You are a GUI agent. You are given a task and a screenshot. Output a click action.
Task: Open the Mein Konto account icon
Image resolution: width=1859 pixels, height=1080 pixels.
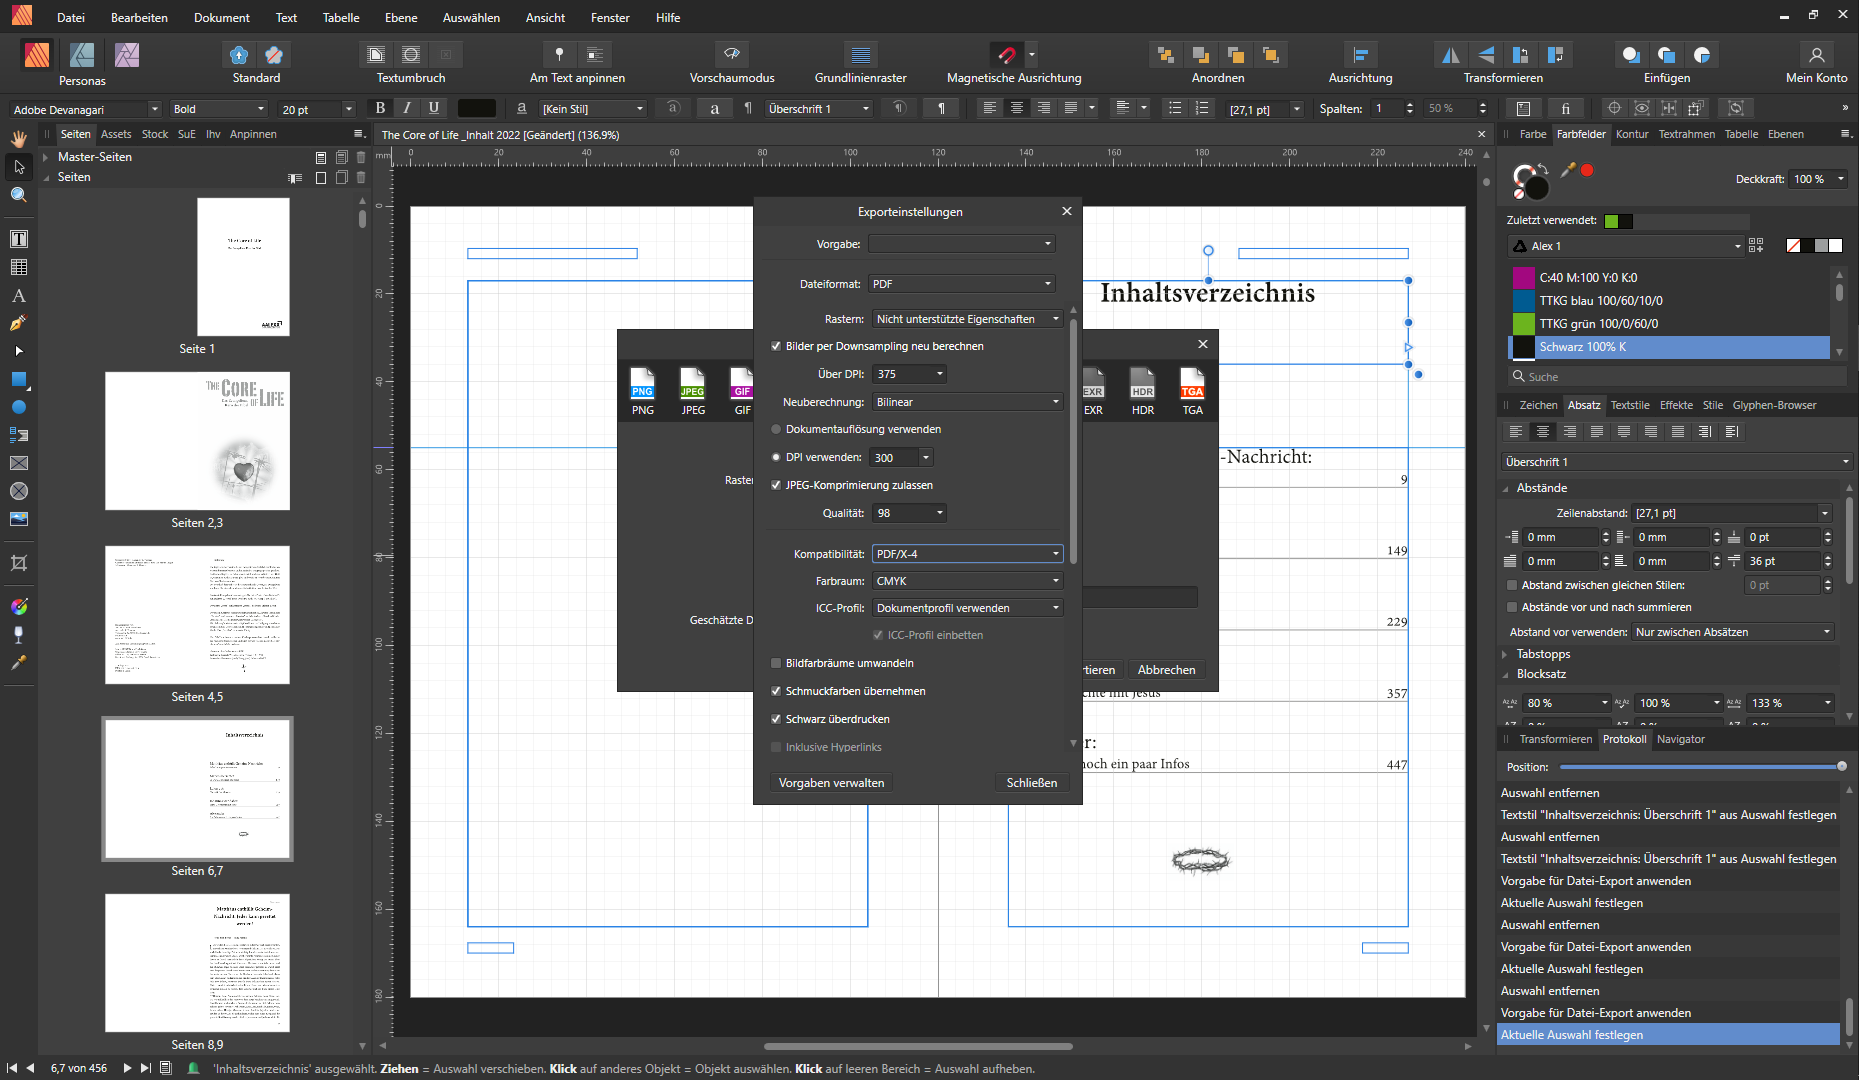pyautogui.click(x=1816, y=54)
